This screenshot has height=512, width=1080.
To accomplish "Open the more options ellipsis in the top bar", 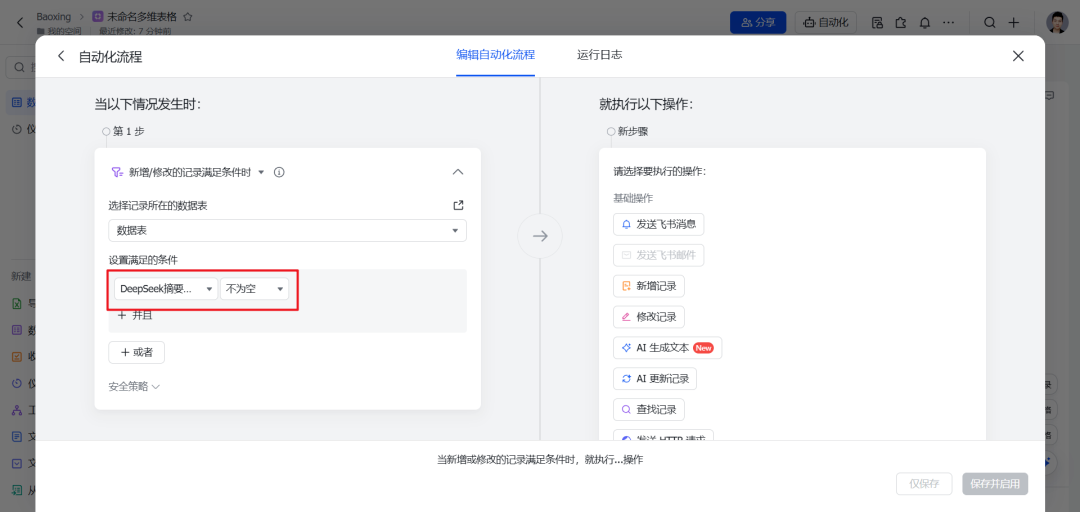I will coord(948,23).
